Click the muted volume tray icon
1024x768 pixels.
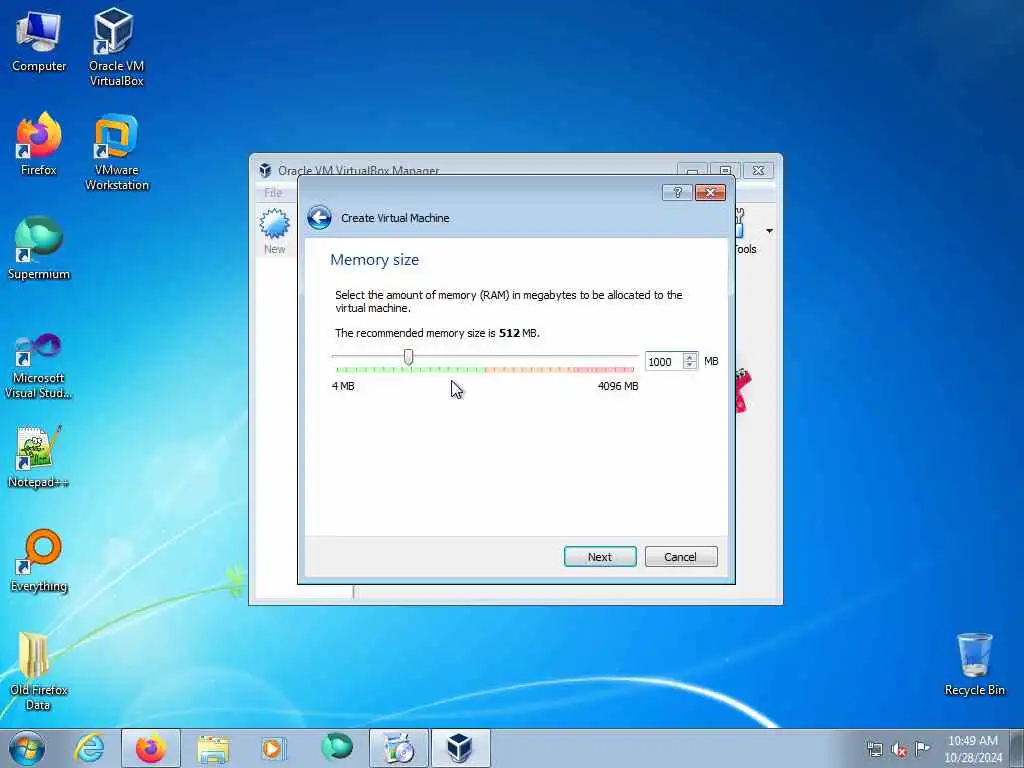899,749
